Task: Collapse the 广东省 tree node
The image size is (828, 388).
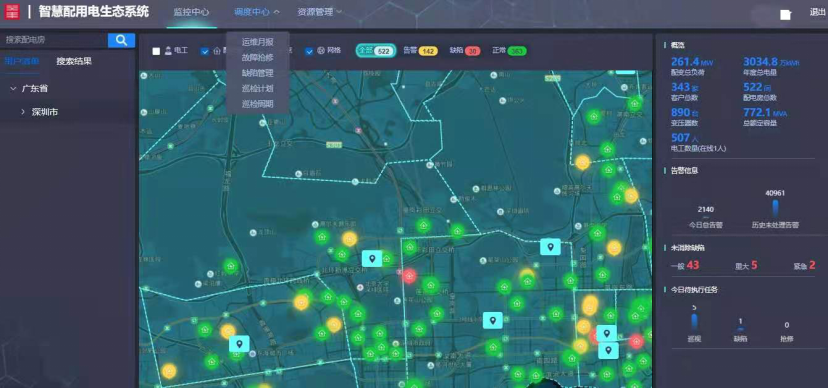Action: 13,89
